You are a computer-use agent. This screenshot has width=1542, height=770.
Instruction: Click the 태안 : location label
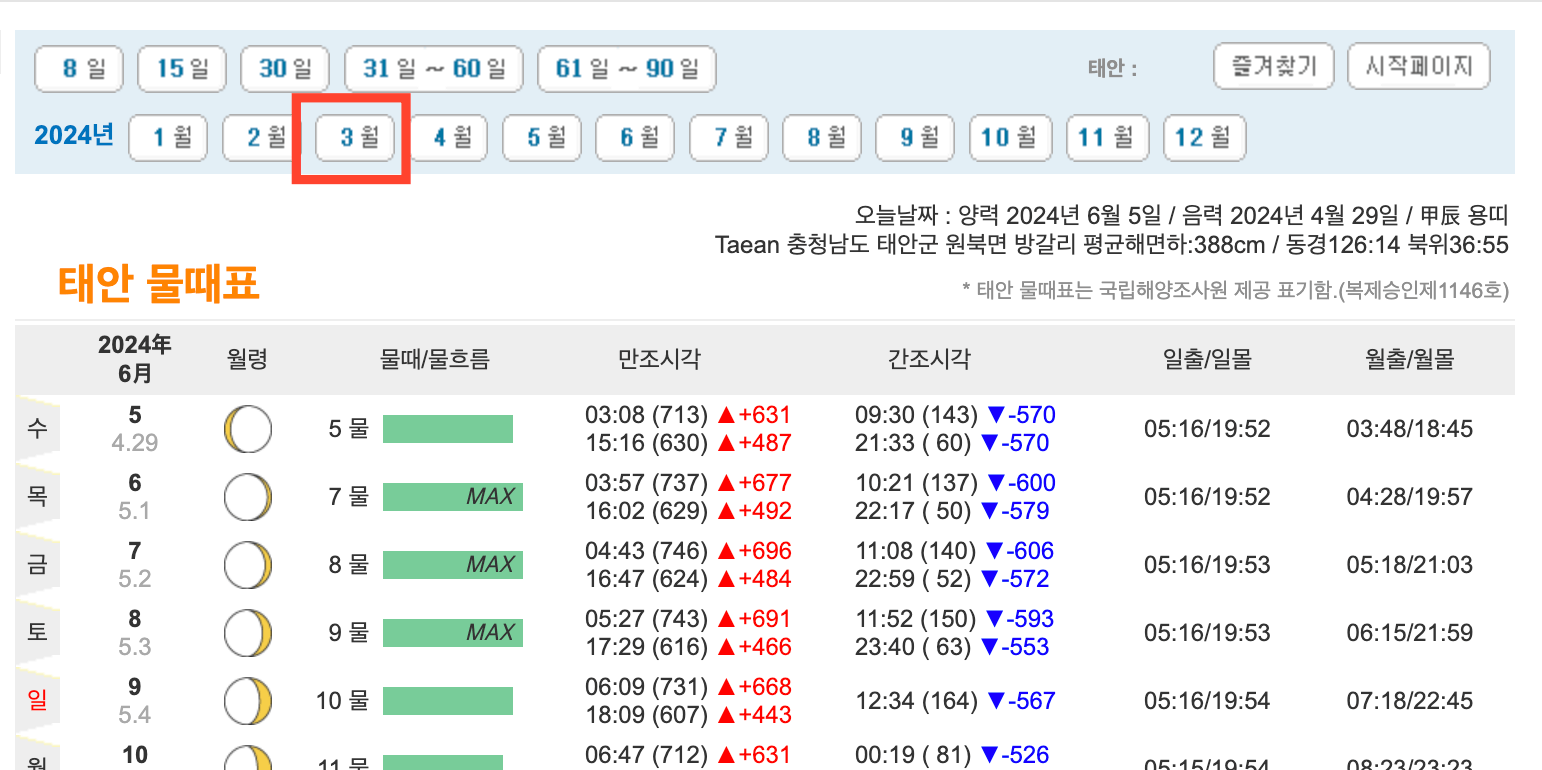click(1112, 69)
